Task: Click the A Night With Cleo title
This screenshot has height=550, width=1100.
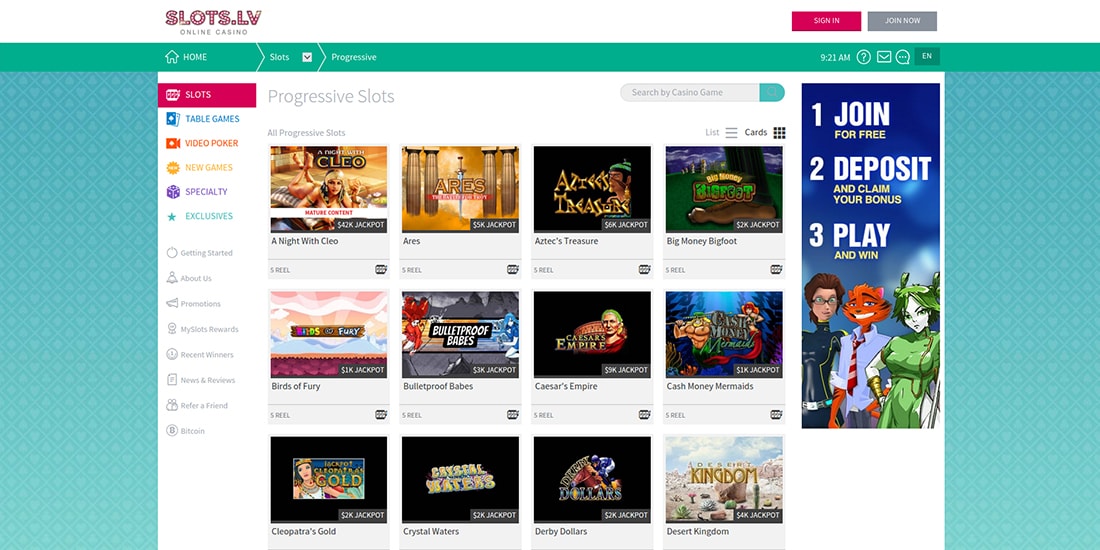Action: [304, 241]
